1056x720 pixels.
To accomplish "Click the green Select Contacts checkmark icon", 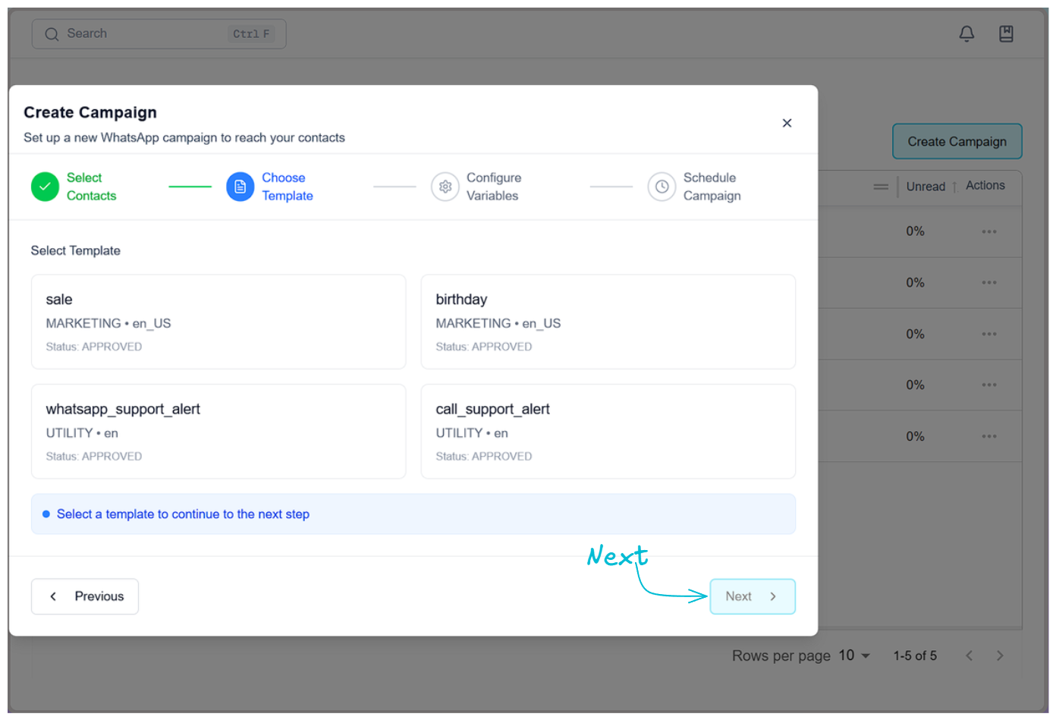I will (45, 187).
